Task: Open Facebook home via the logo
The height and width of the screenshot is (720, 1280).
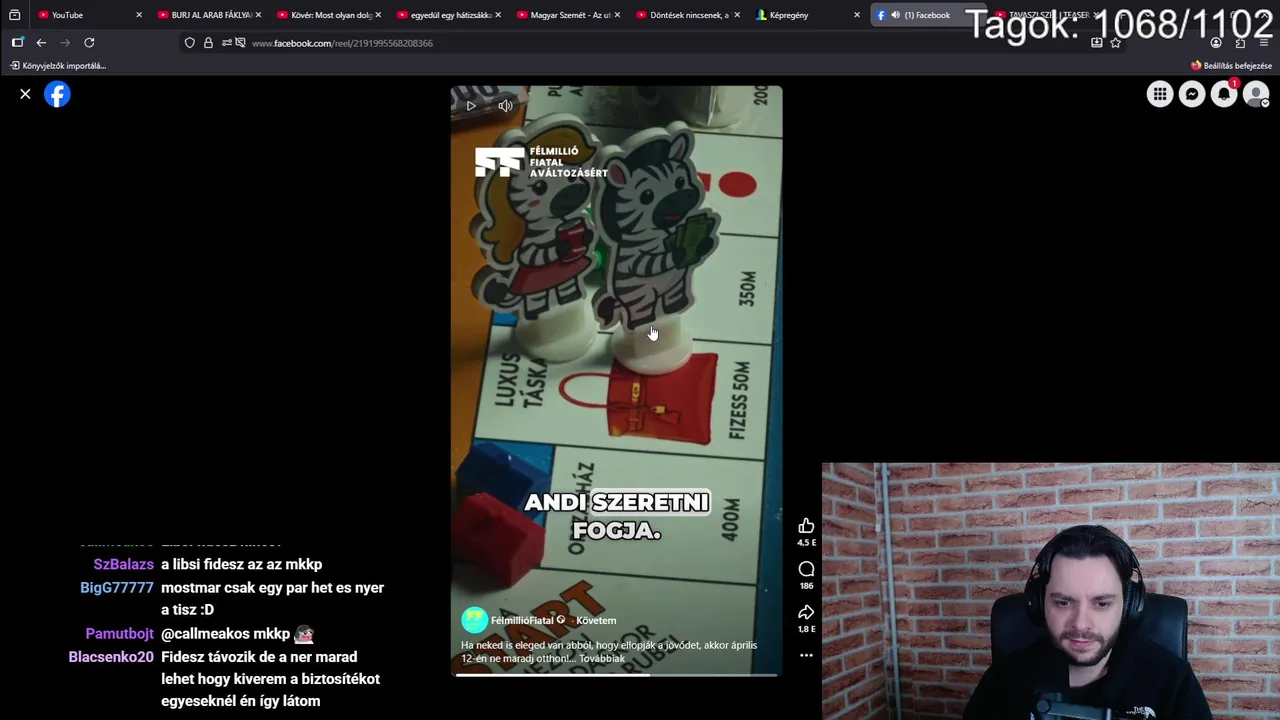Action: (57, 94)
